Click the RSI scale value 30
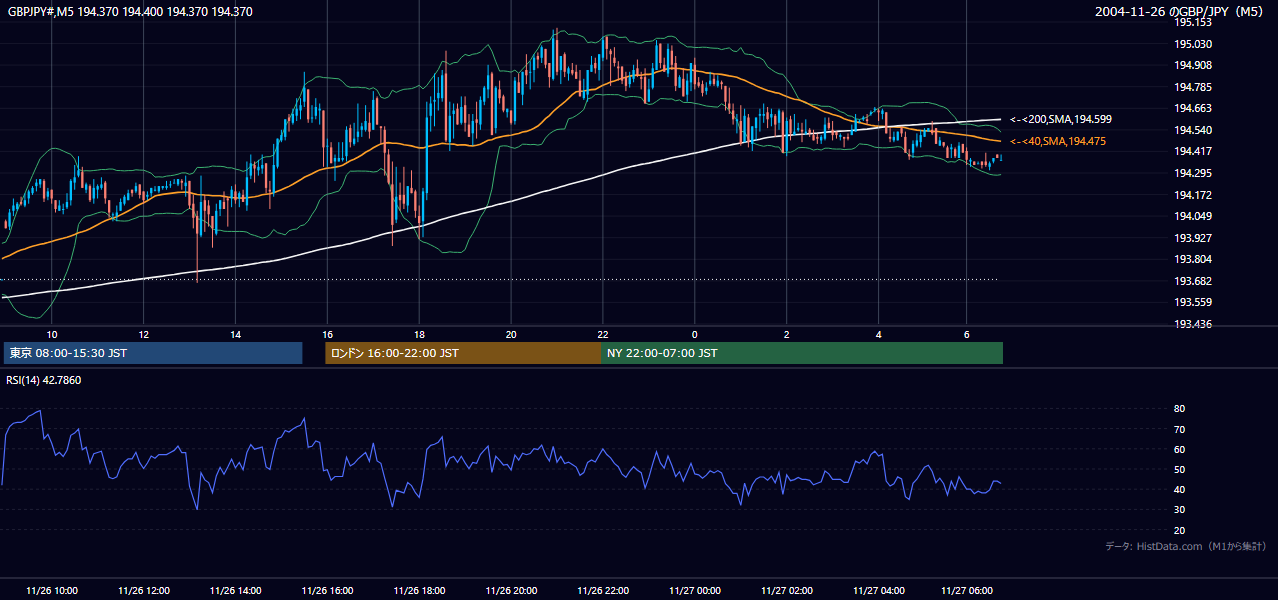Screen dimensions: 1278x600 point(1179,510)
